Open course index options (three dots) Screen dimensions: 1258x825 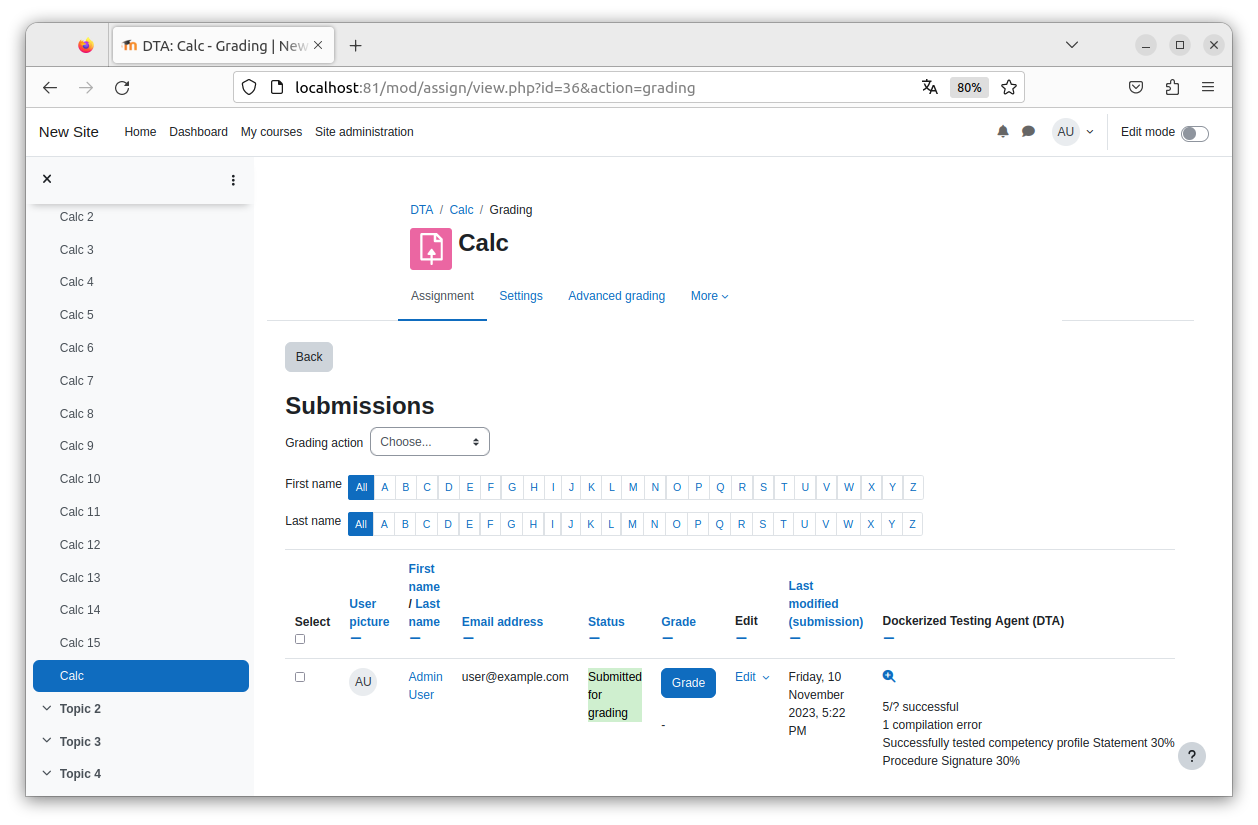pyautogui.click(x=233, y=180)
